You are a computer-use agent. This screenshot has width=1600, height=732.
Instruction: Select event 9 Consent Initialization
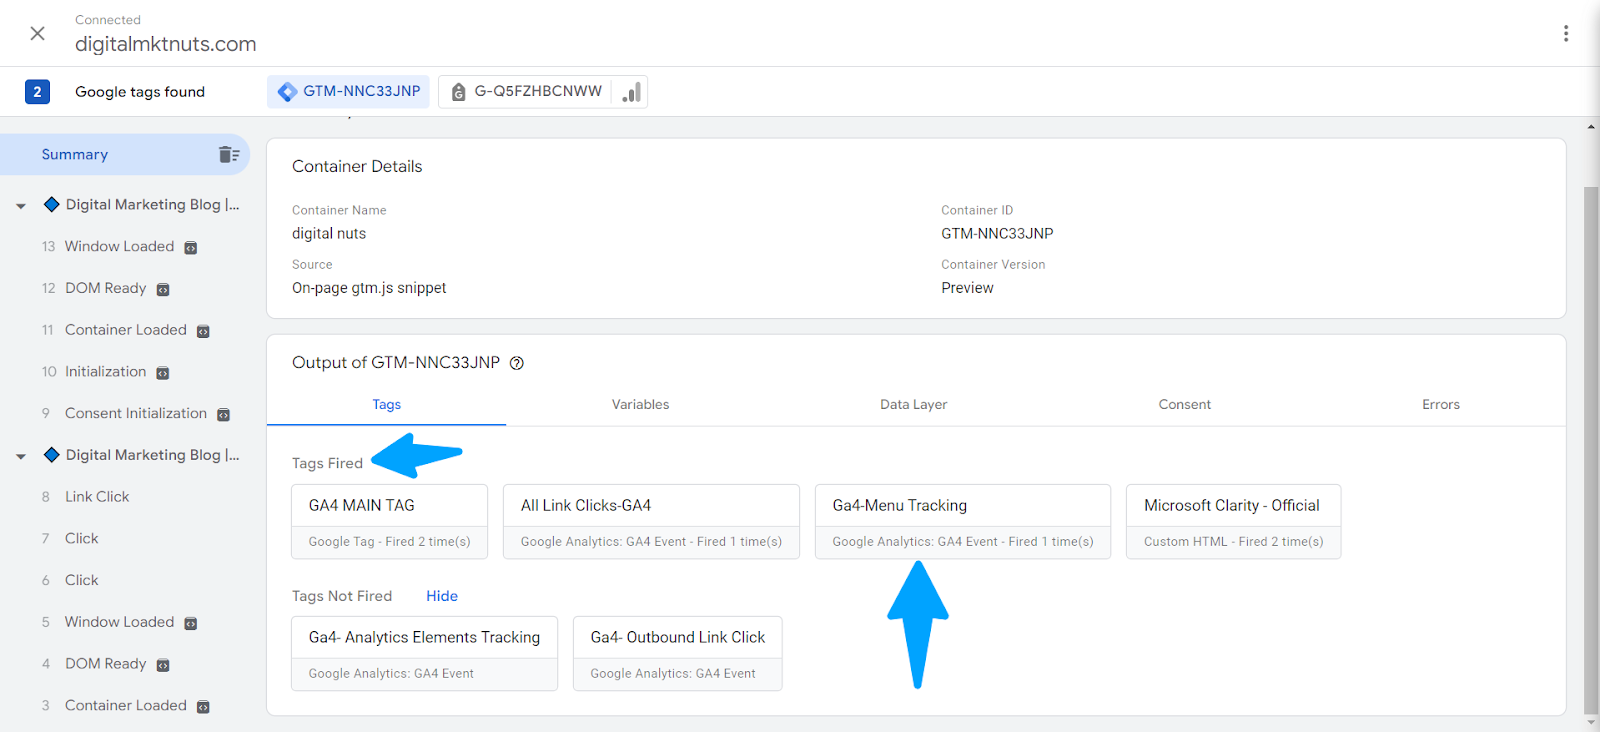[135, 413]
